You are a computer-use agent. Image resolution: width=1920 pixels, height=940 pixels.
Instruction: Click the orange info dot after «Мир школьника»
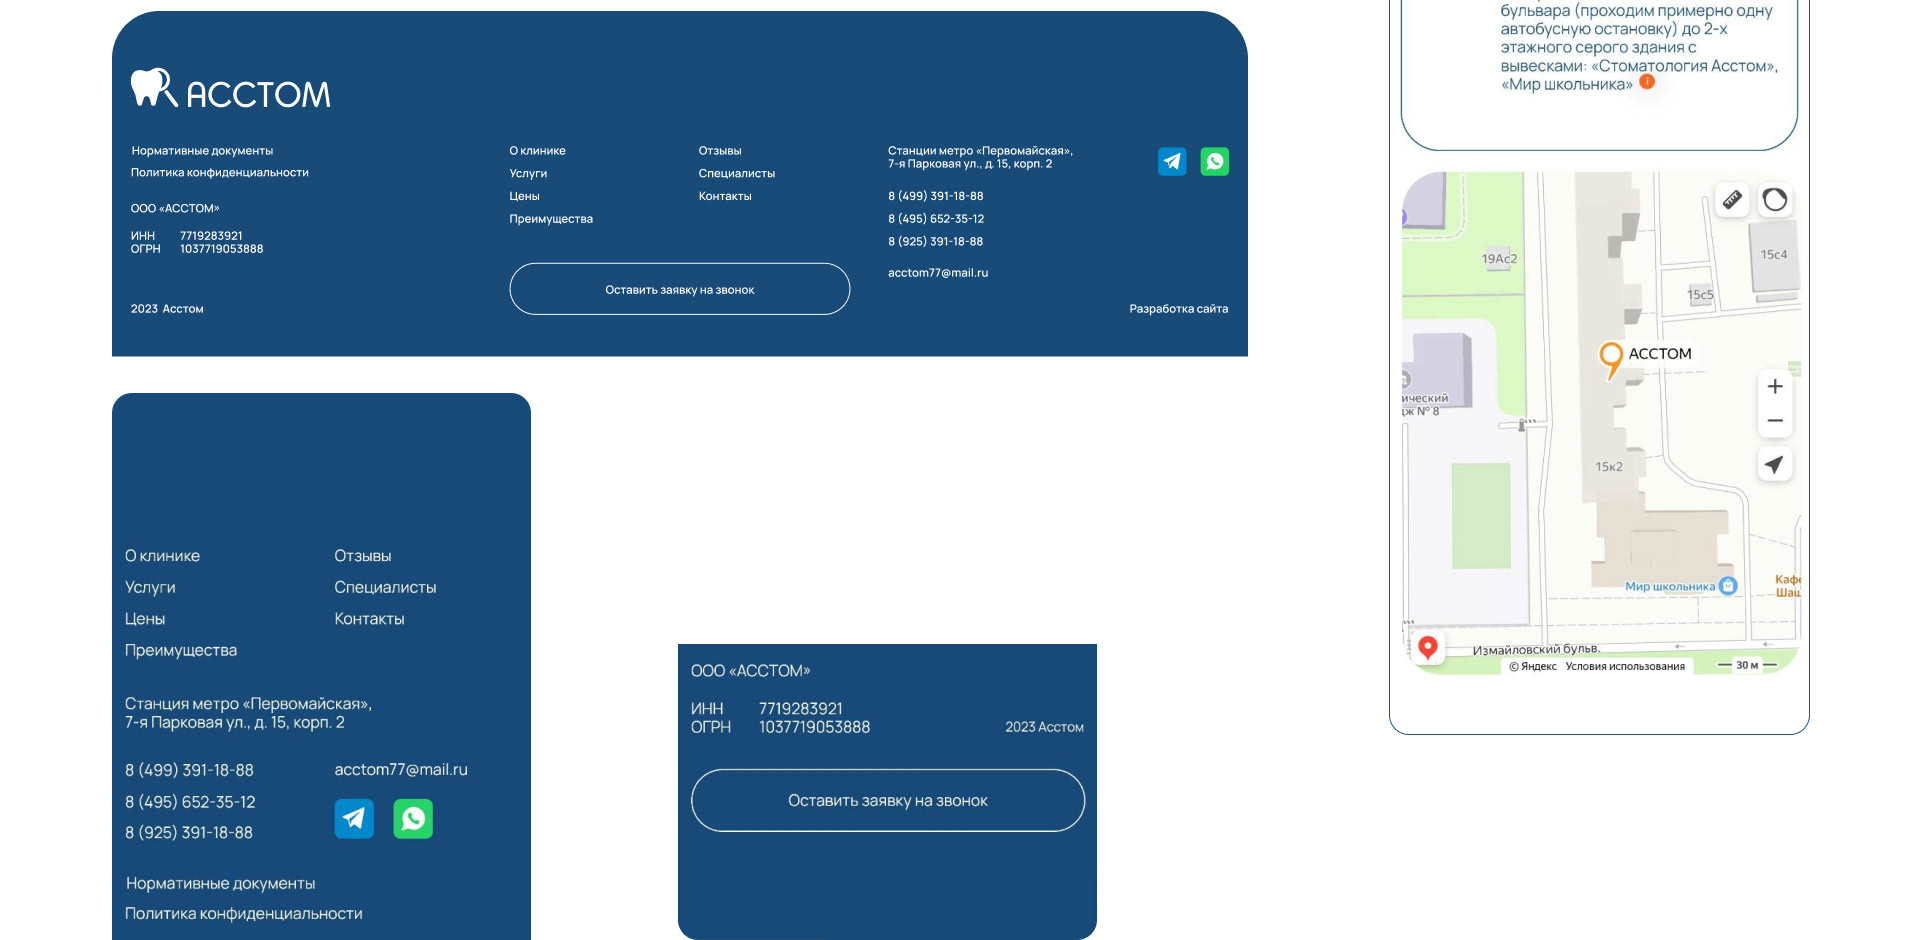point(1647,82)
